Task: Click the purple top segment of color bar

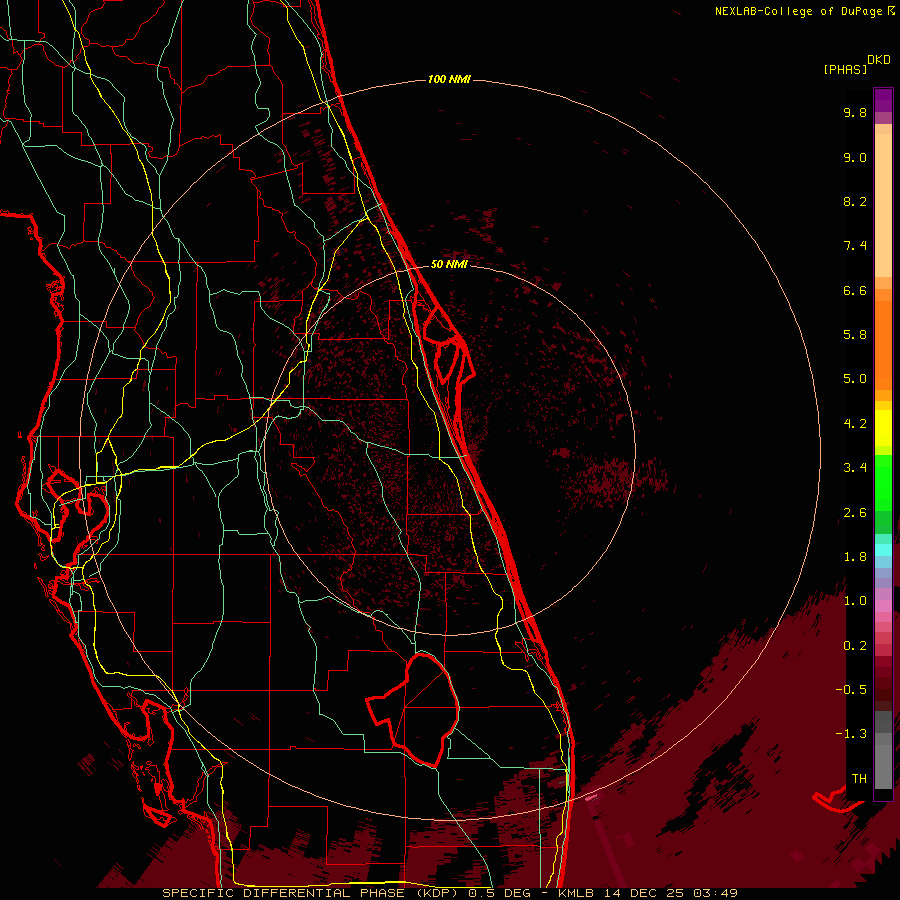Action: (x=883, y=100)
